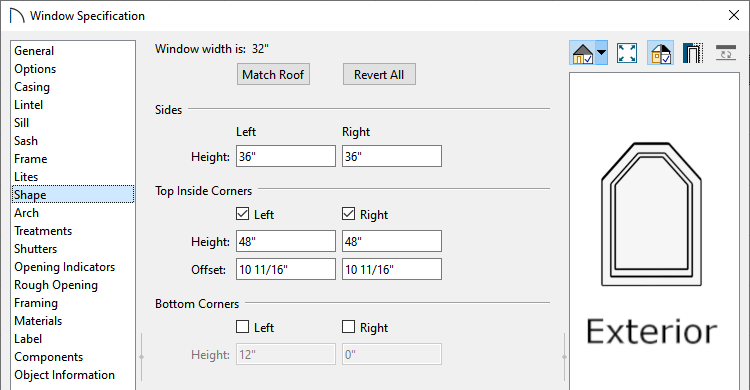The image size is (750, 390).
Task: Click the Match Roof button
Action: pos(273,74)
